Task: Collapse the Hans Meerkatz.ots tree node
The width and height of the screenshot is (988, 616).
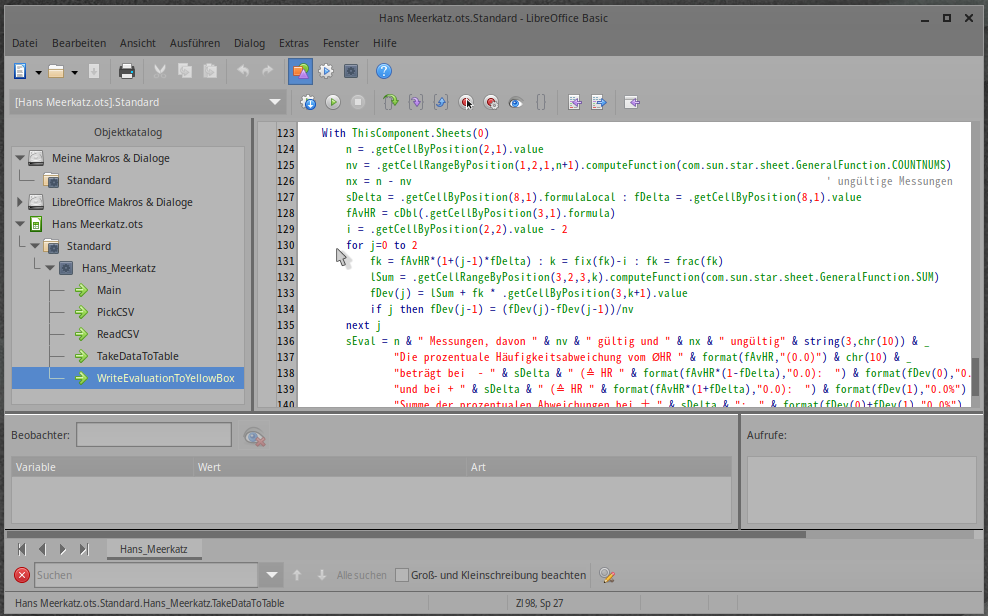Action: pos(20,224)
